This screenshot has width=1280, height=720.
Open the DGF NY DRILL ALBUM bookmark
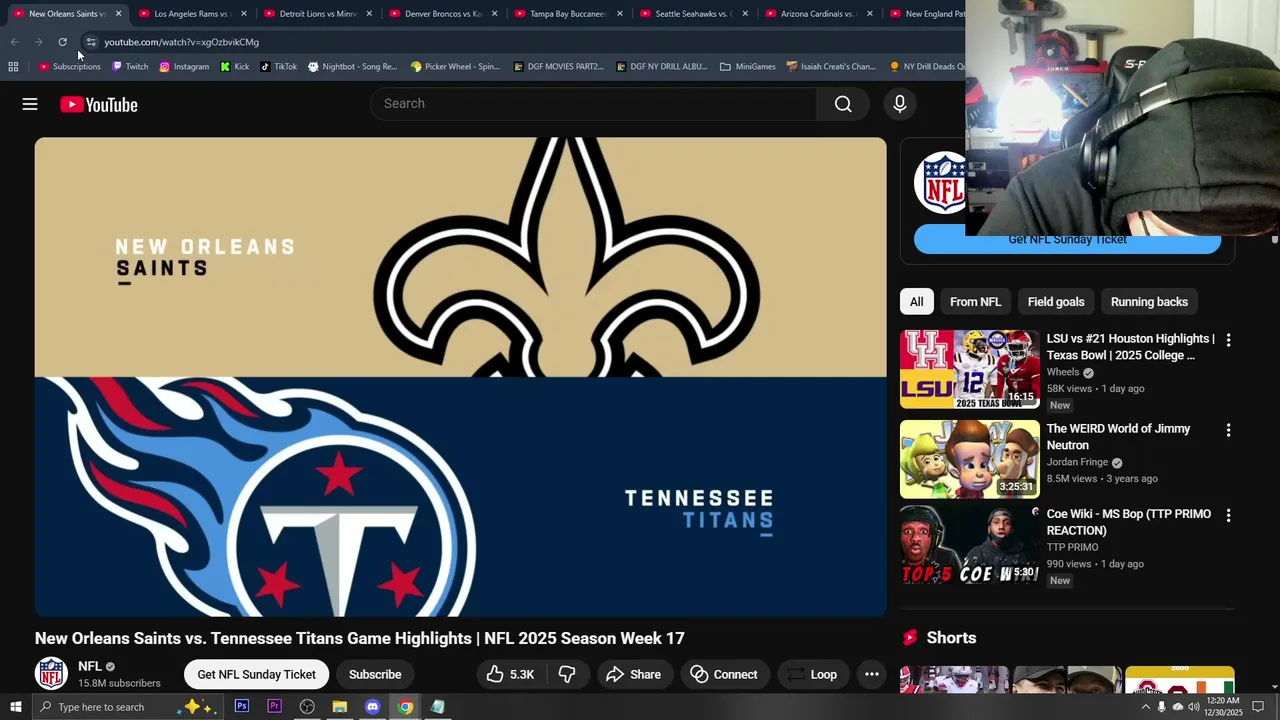[x=661, y=67]
